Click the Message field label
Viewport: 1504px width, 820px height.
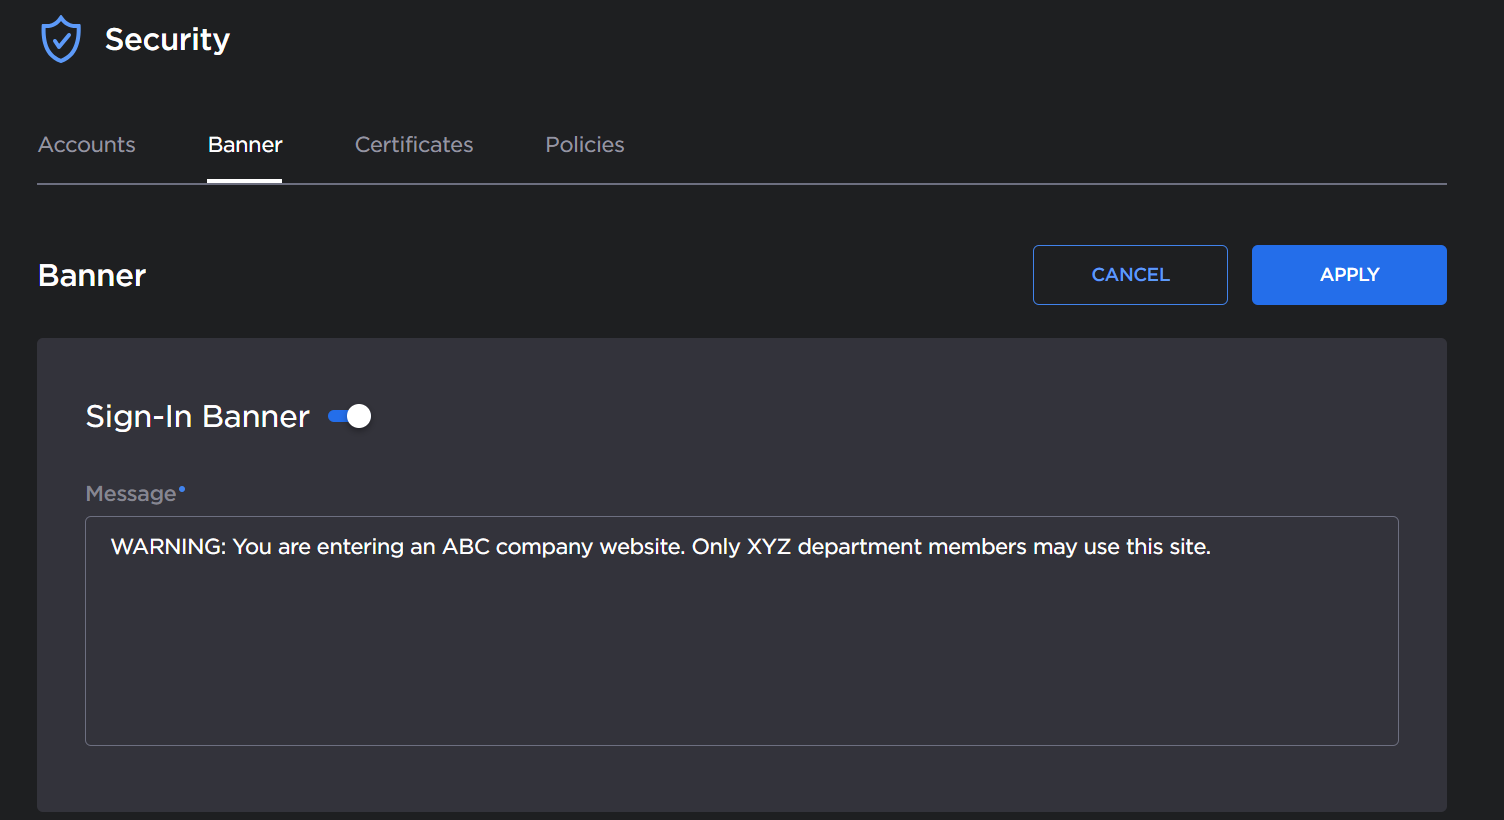click(x=130, y=494)
